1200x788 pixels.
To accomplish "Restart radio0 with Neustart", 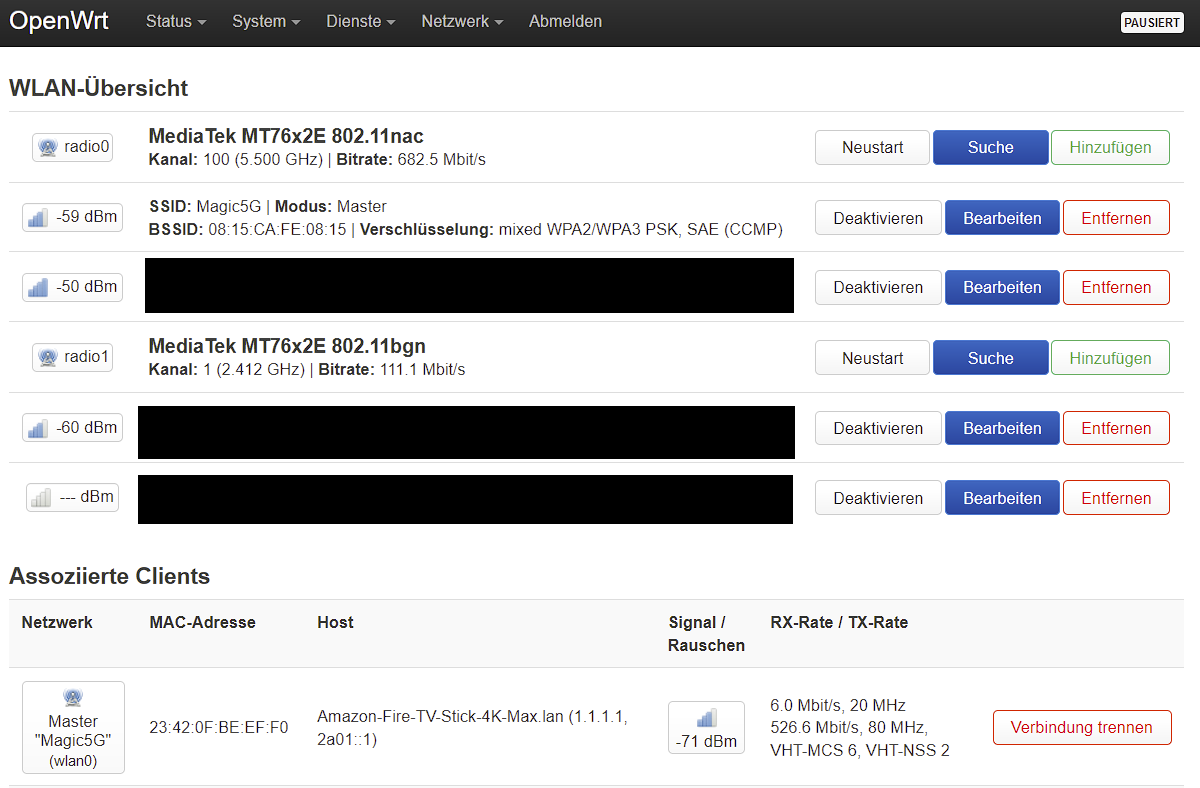I will (x=872, y=147).
